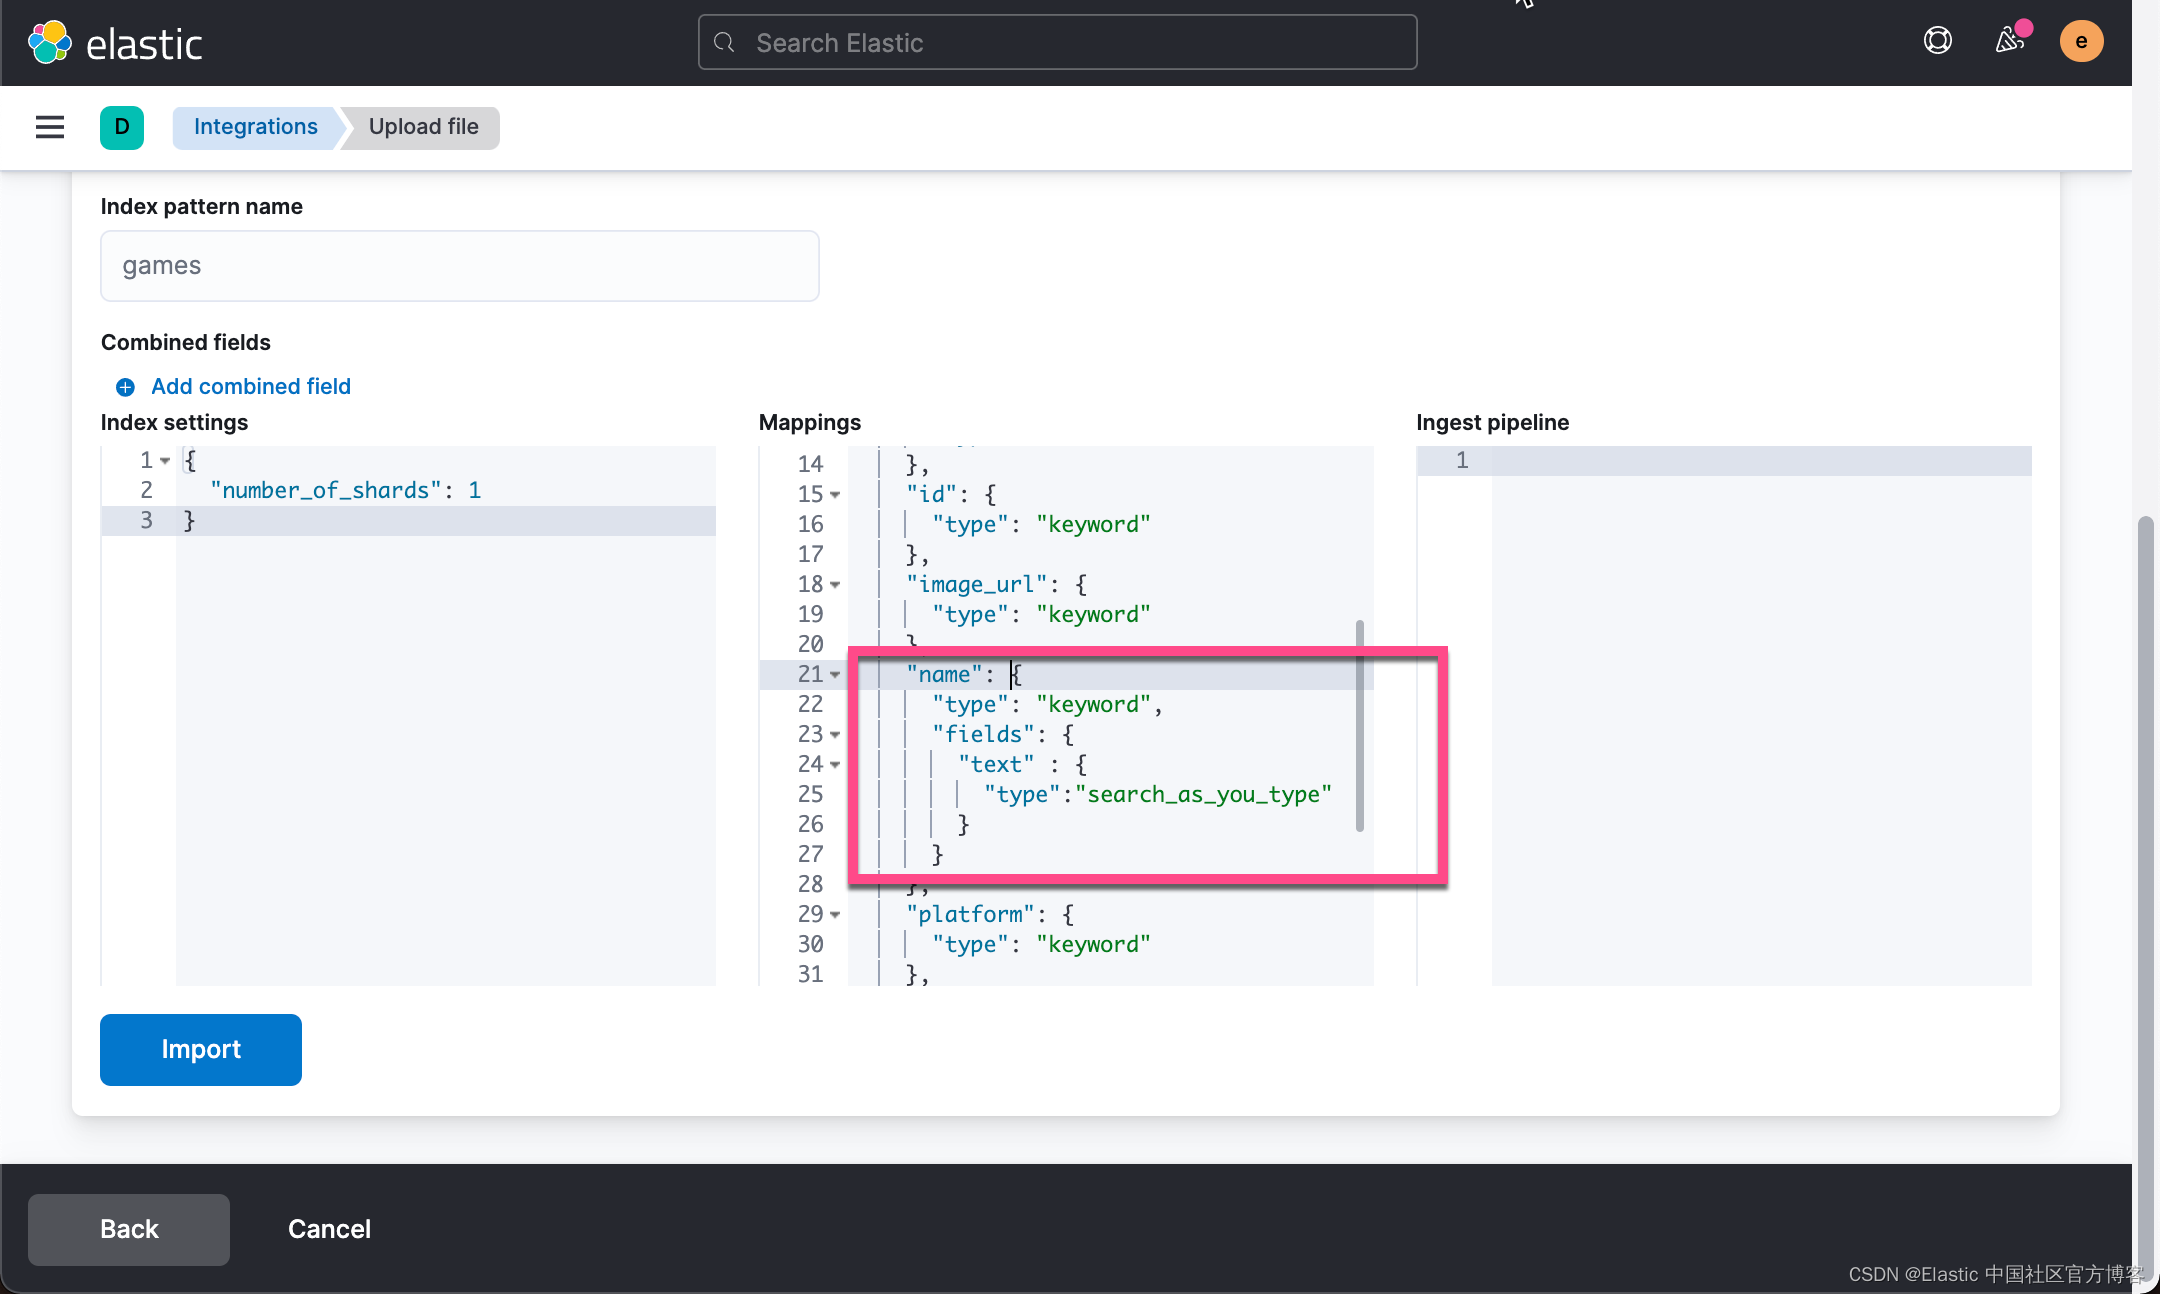Open the user avatar menu
The width and height of the screenshot is (2160, 1294).
click(2081, 41)
